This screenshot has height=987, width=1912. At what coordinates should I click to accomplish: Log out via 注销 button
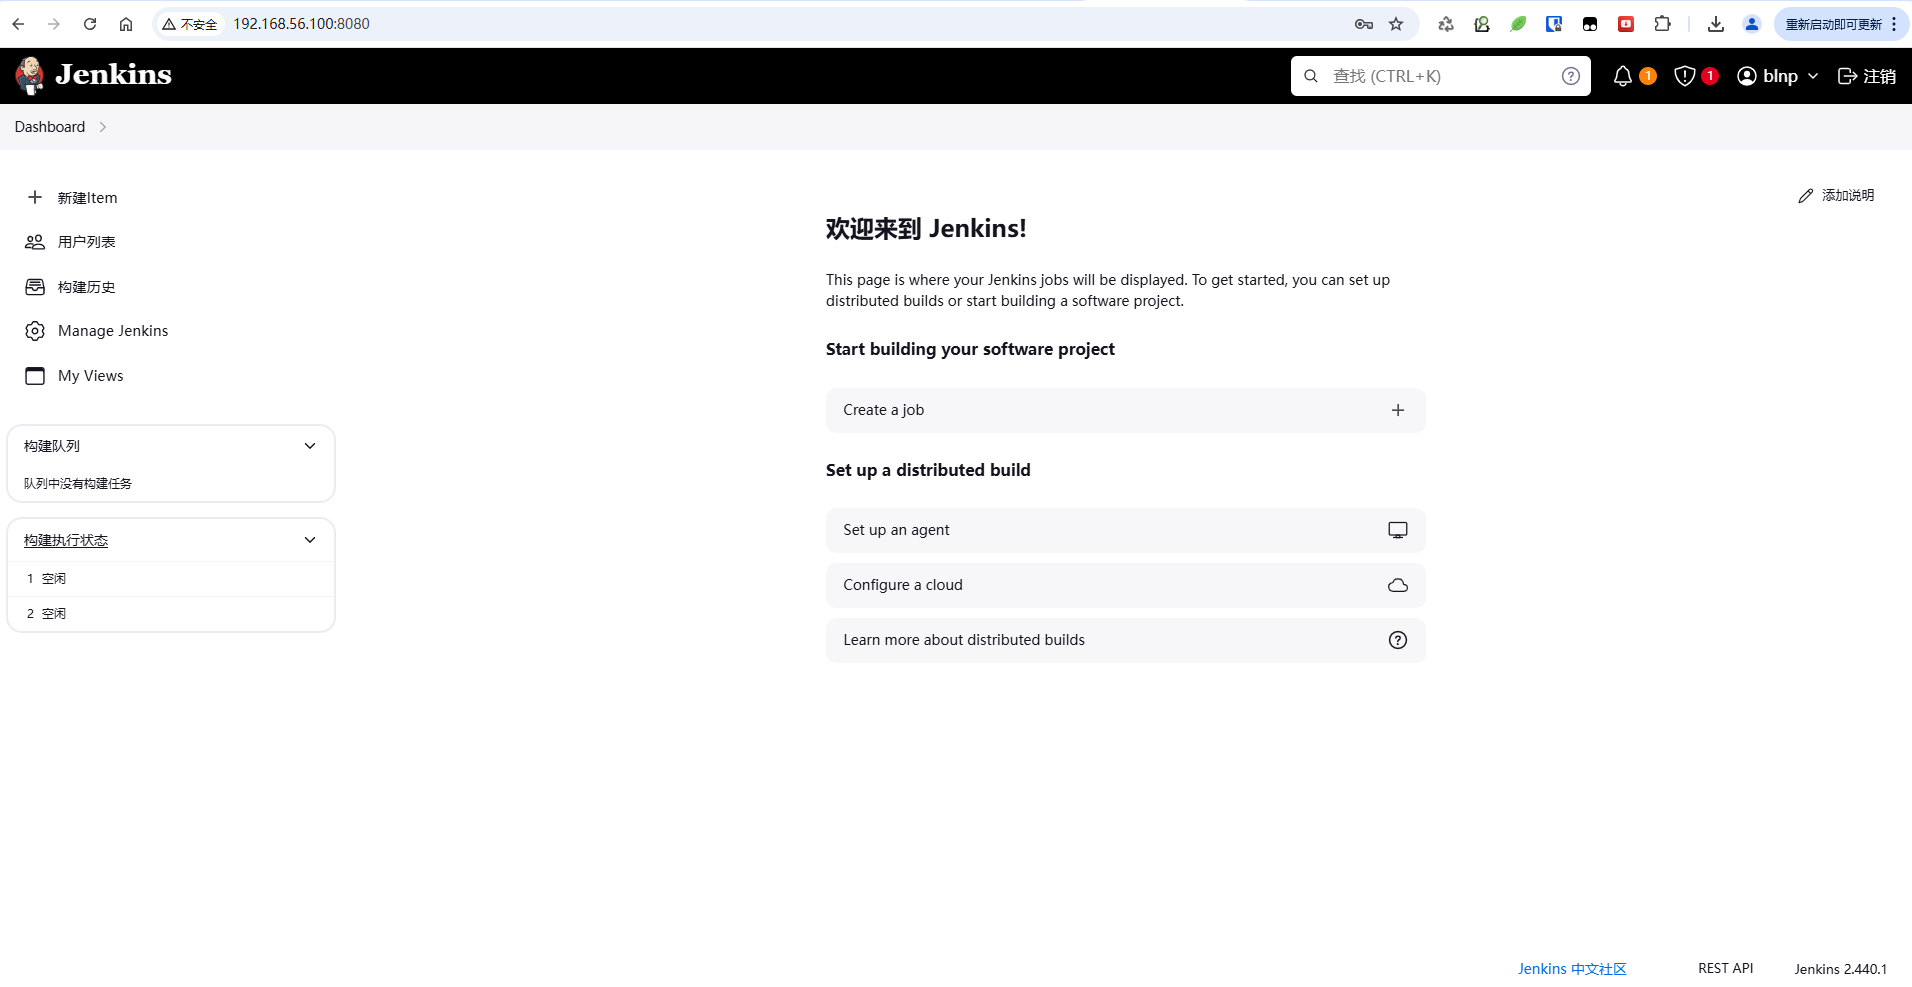[x=1867, y=76]
